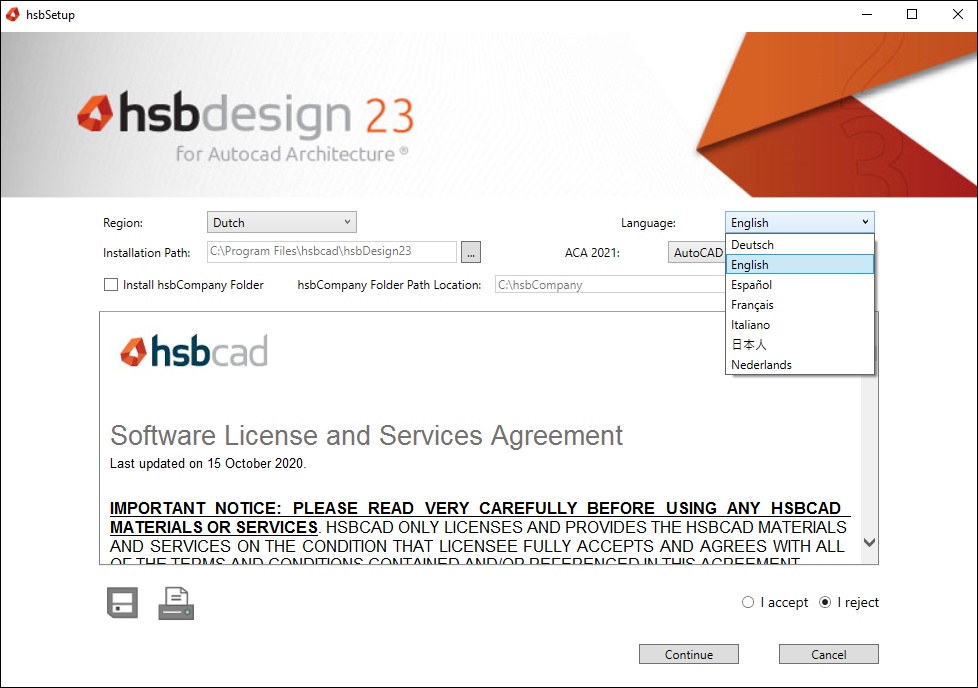The height and width of the screenshot is (688, 978).
Task: Click the hsbSetup title bar app icon
Action: [x=12, y=14]
